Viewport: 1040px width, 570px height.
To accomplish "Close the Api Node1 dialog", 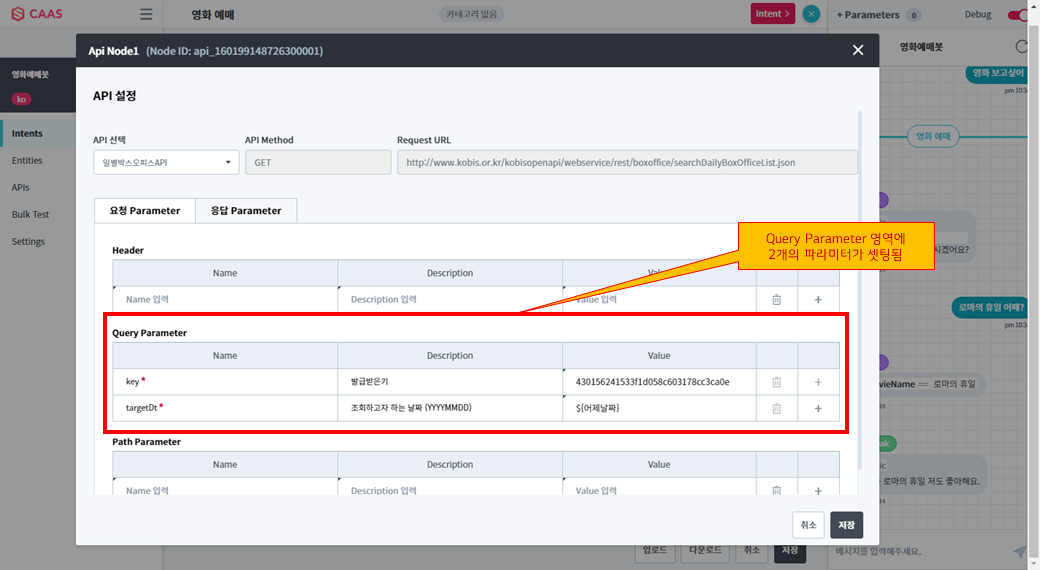I will [857, 50].
